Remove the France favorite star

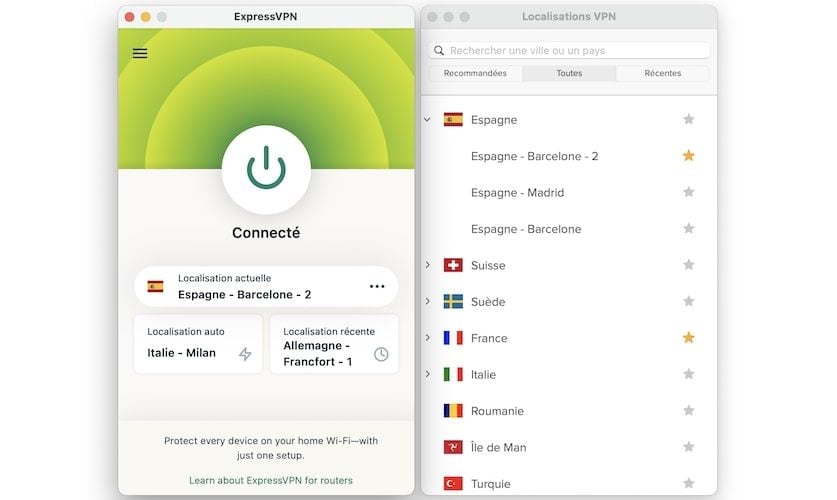pos(689,337)
